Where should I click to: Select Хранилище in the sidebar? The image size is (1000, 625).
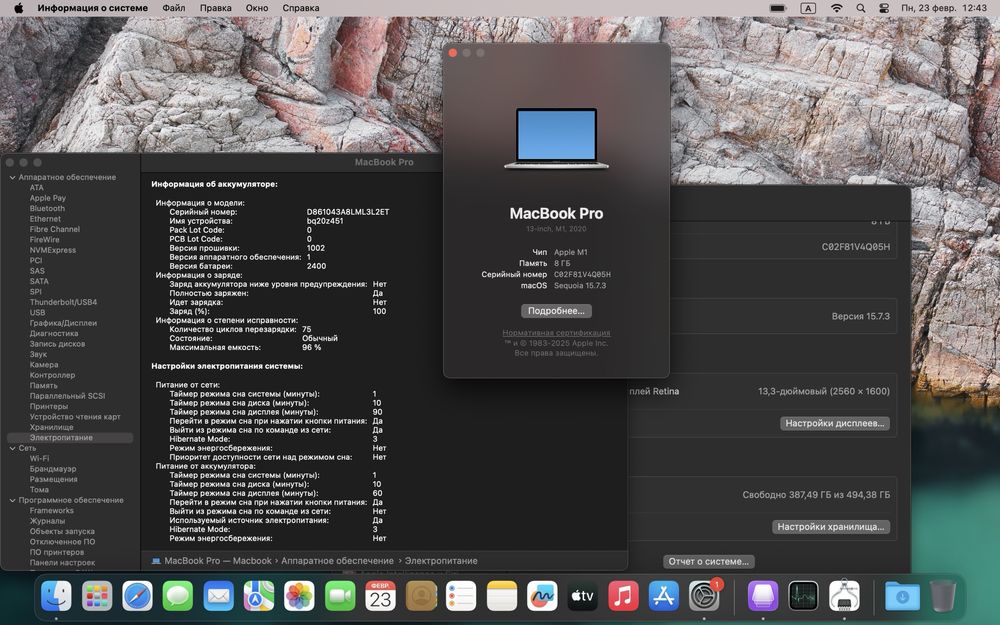coord(52,427)
